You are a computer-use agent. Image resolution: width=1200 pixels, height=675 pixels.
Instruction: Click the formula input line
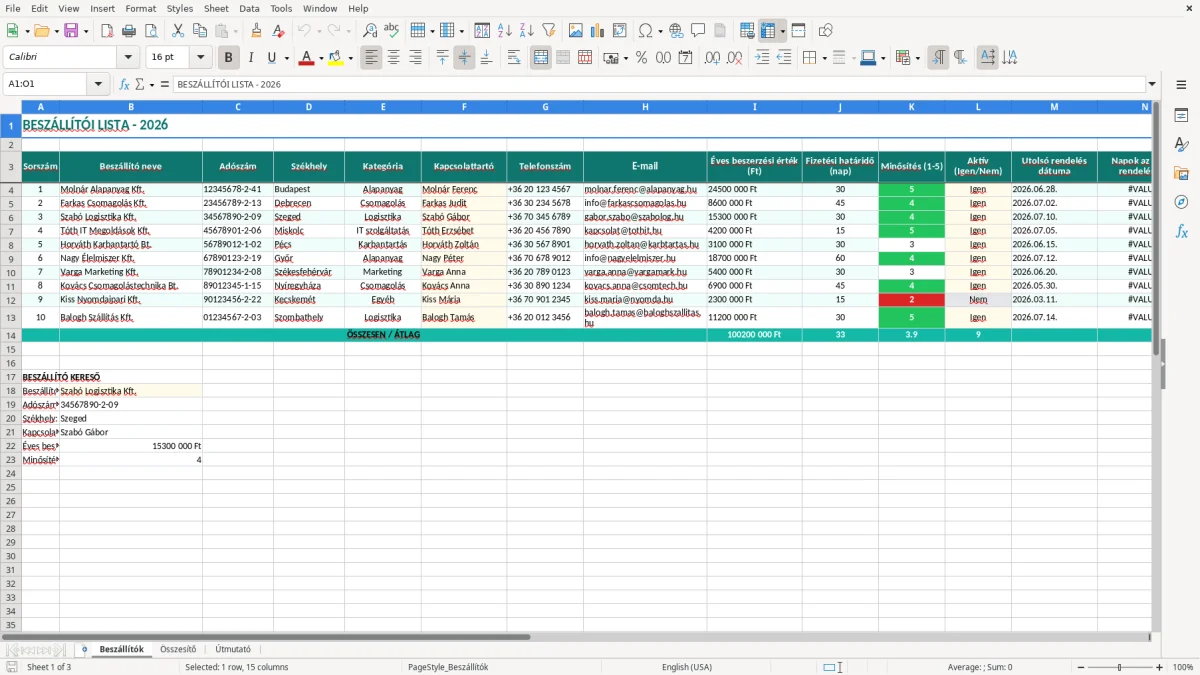pos(659,85)
